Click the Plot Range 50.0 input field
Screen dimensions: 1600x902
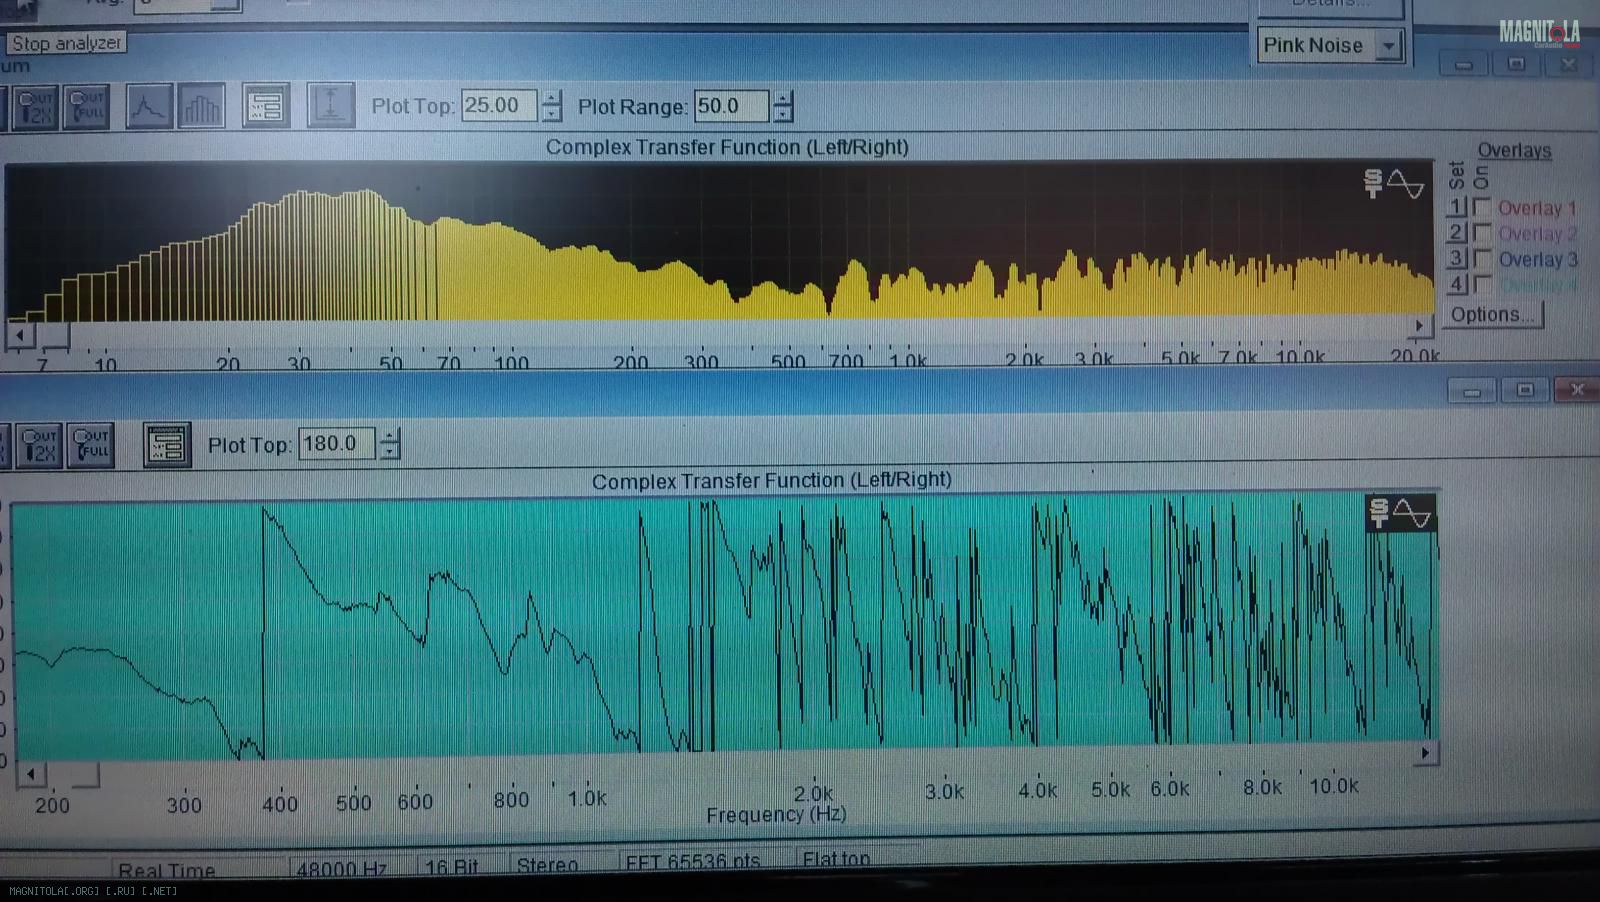coord(732,105)
